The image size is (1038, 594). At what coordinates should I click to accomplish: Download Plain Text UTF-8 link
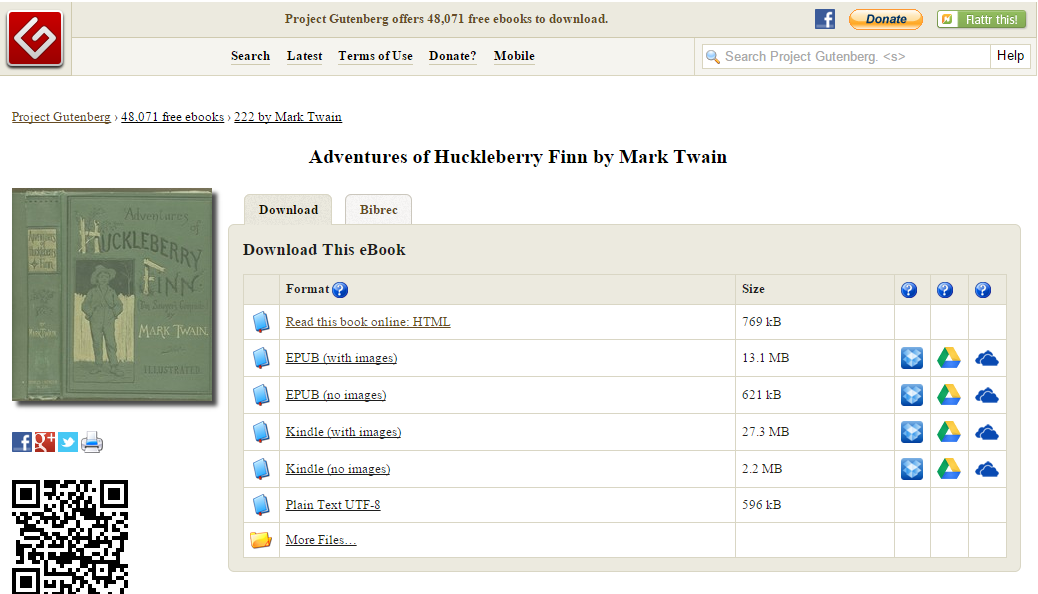333,505
